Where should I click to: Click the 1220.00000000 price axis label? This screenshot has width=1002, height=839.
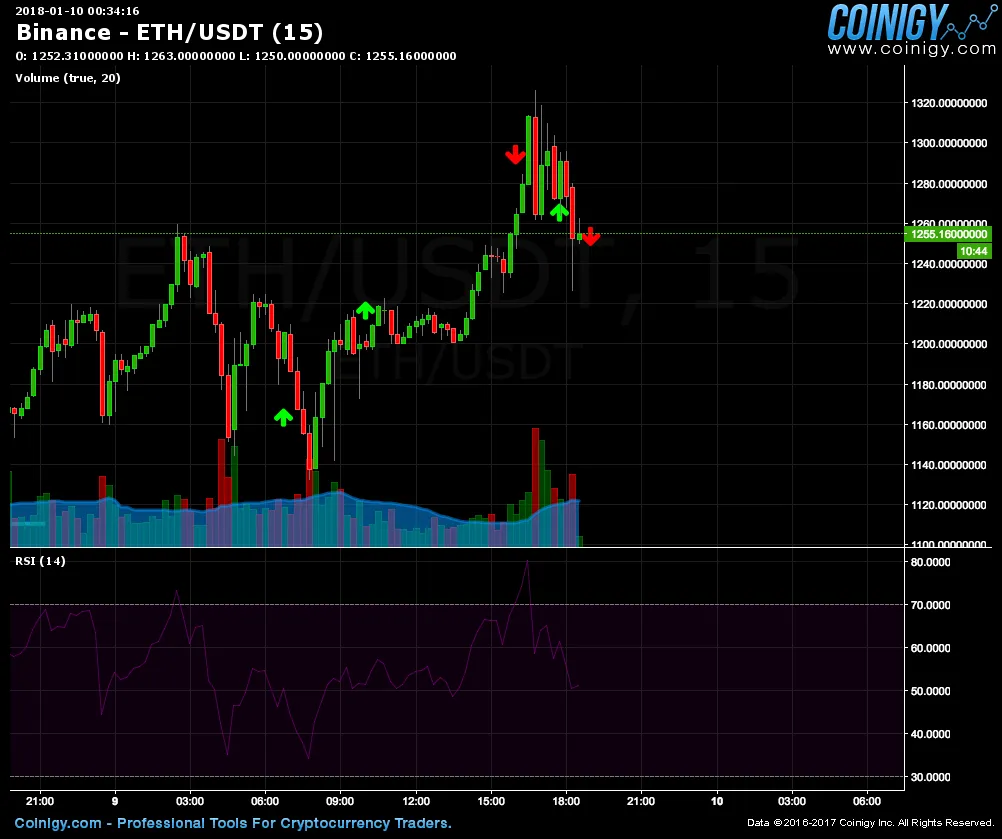tap(949, 304)
